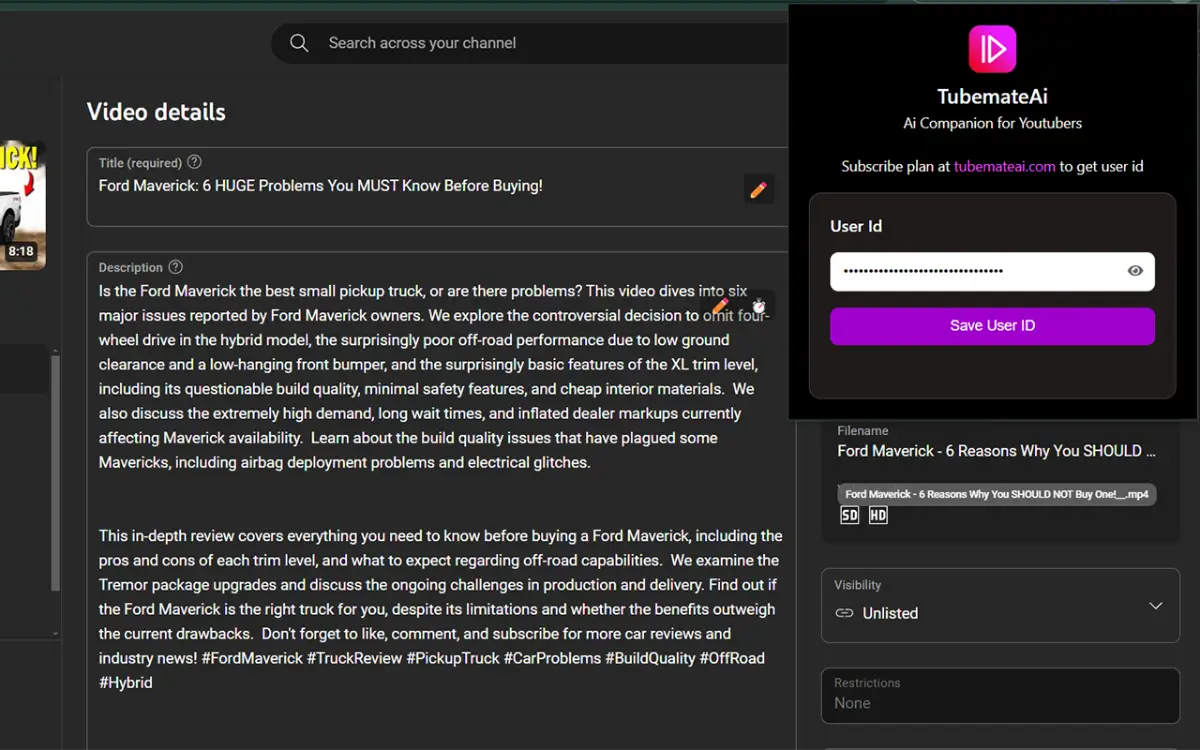Click the pencil icon beside the title

pos(758,189)
